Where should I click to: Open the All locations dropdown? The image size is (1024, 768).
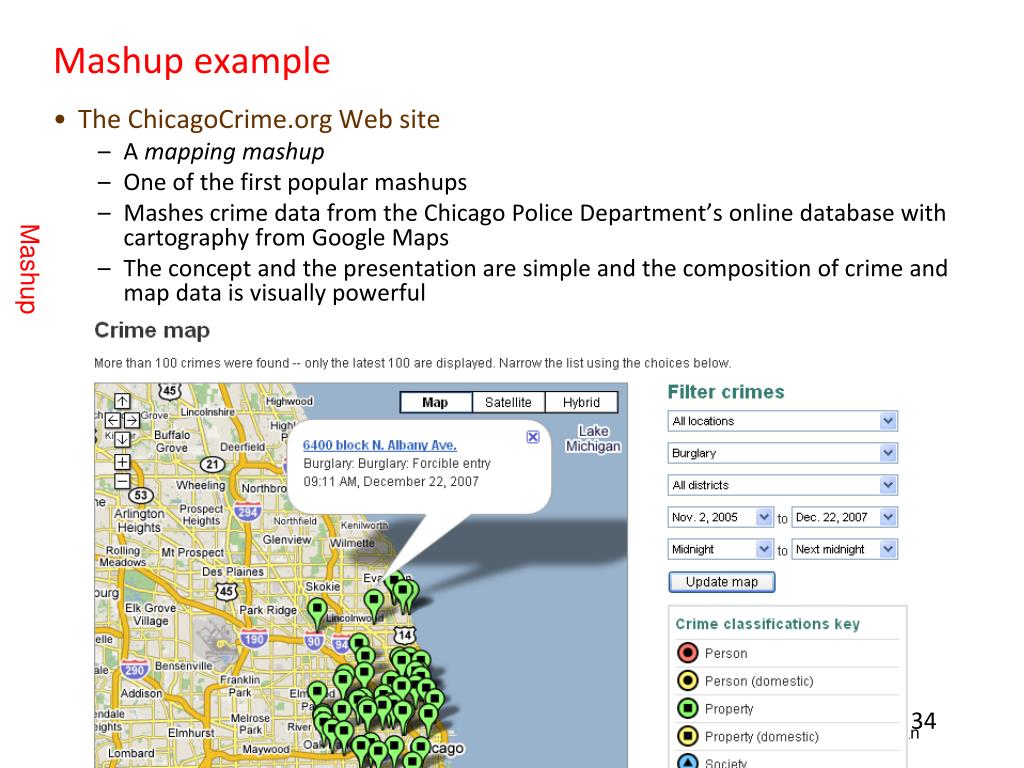[782, 421]
